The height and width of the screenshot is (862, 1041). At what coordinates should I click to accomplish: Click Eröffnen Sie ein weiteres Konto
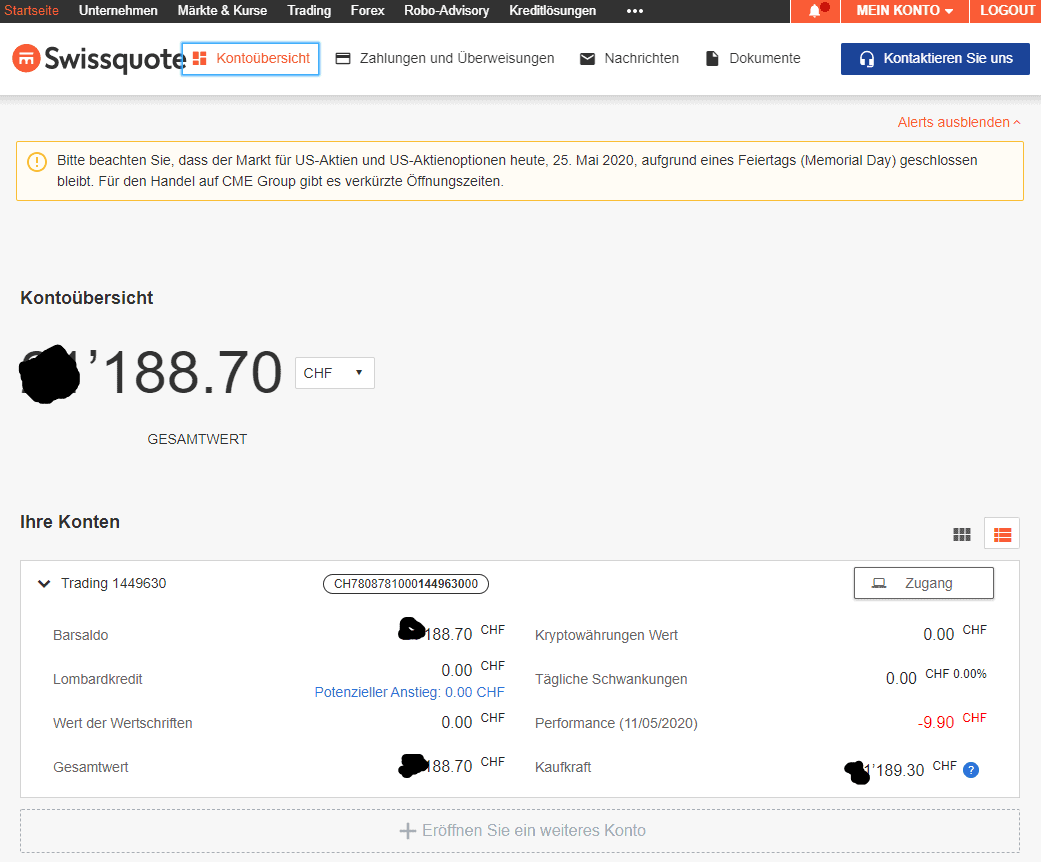pos(520,831)
